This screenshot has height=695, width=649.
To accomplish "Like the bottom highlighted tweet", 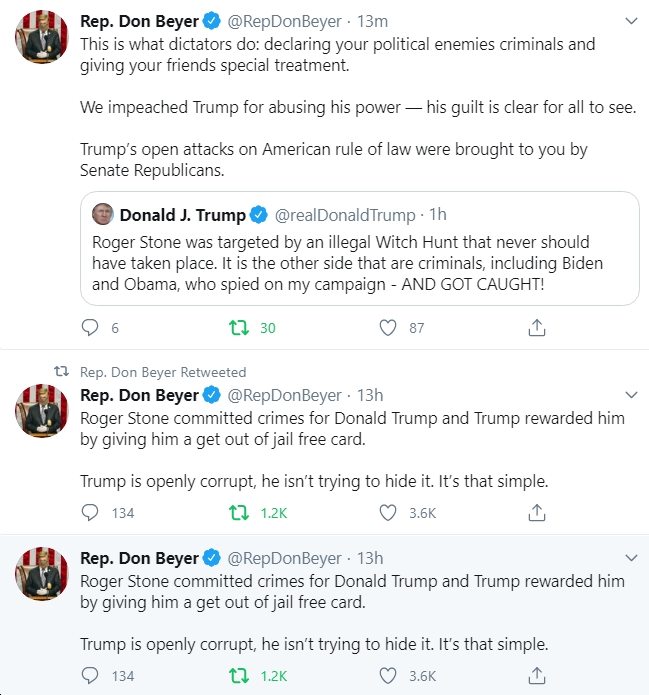I will pyautogui.click(x=388, y=676).
